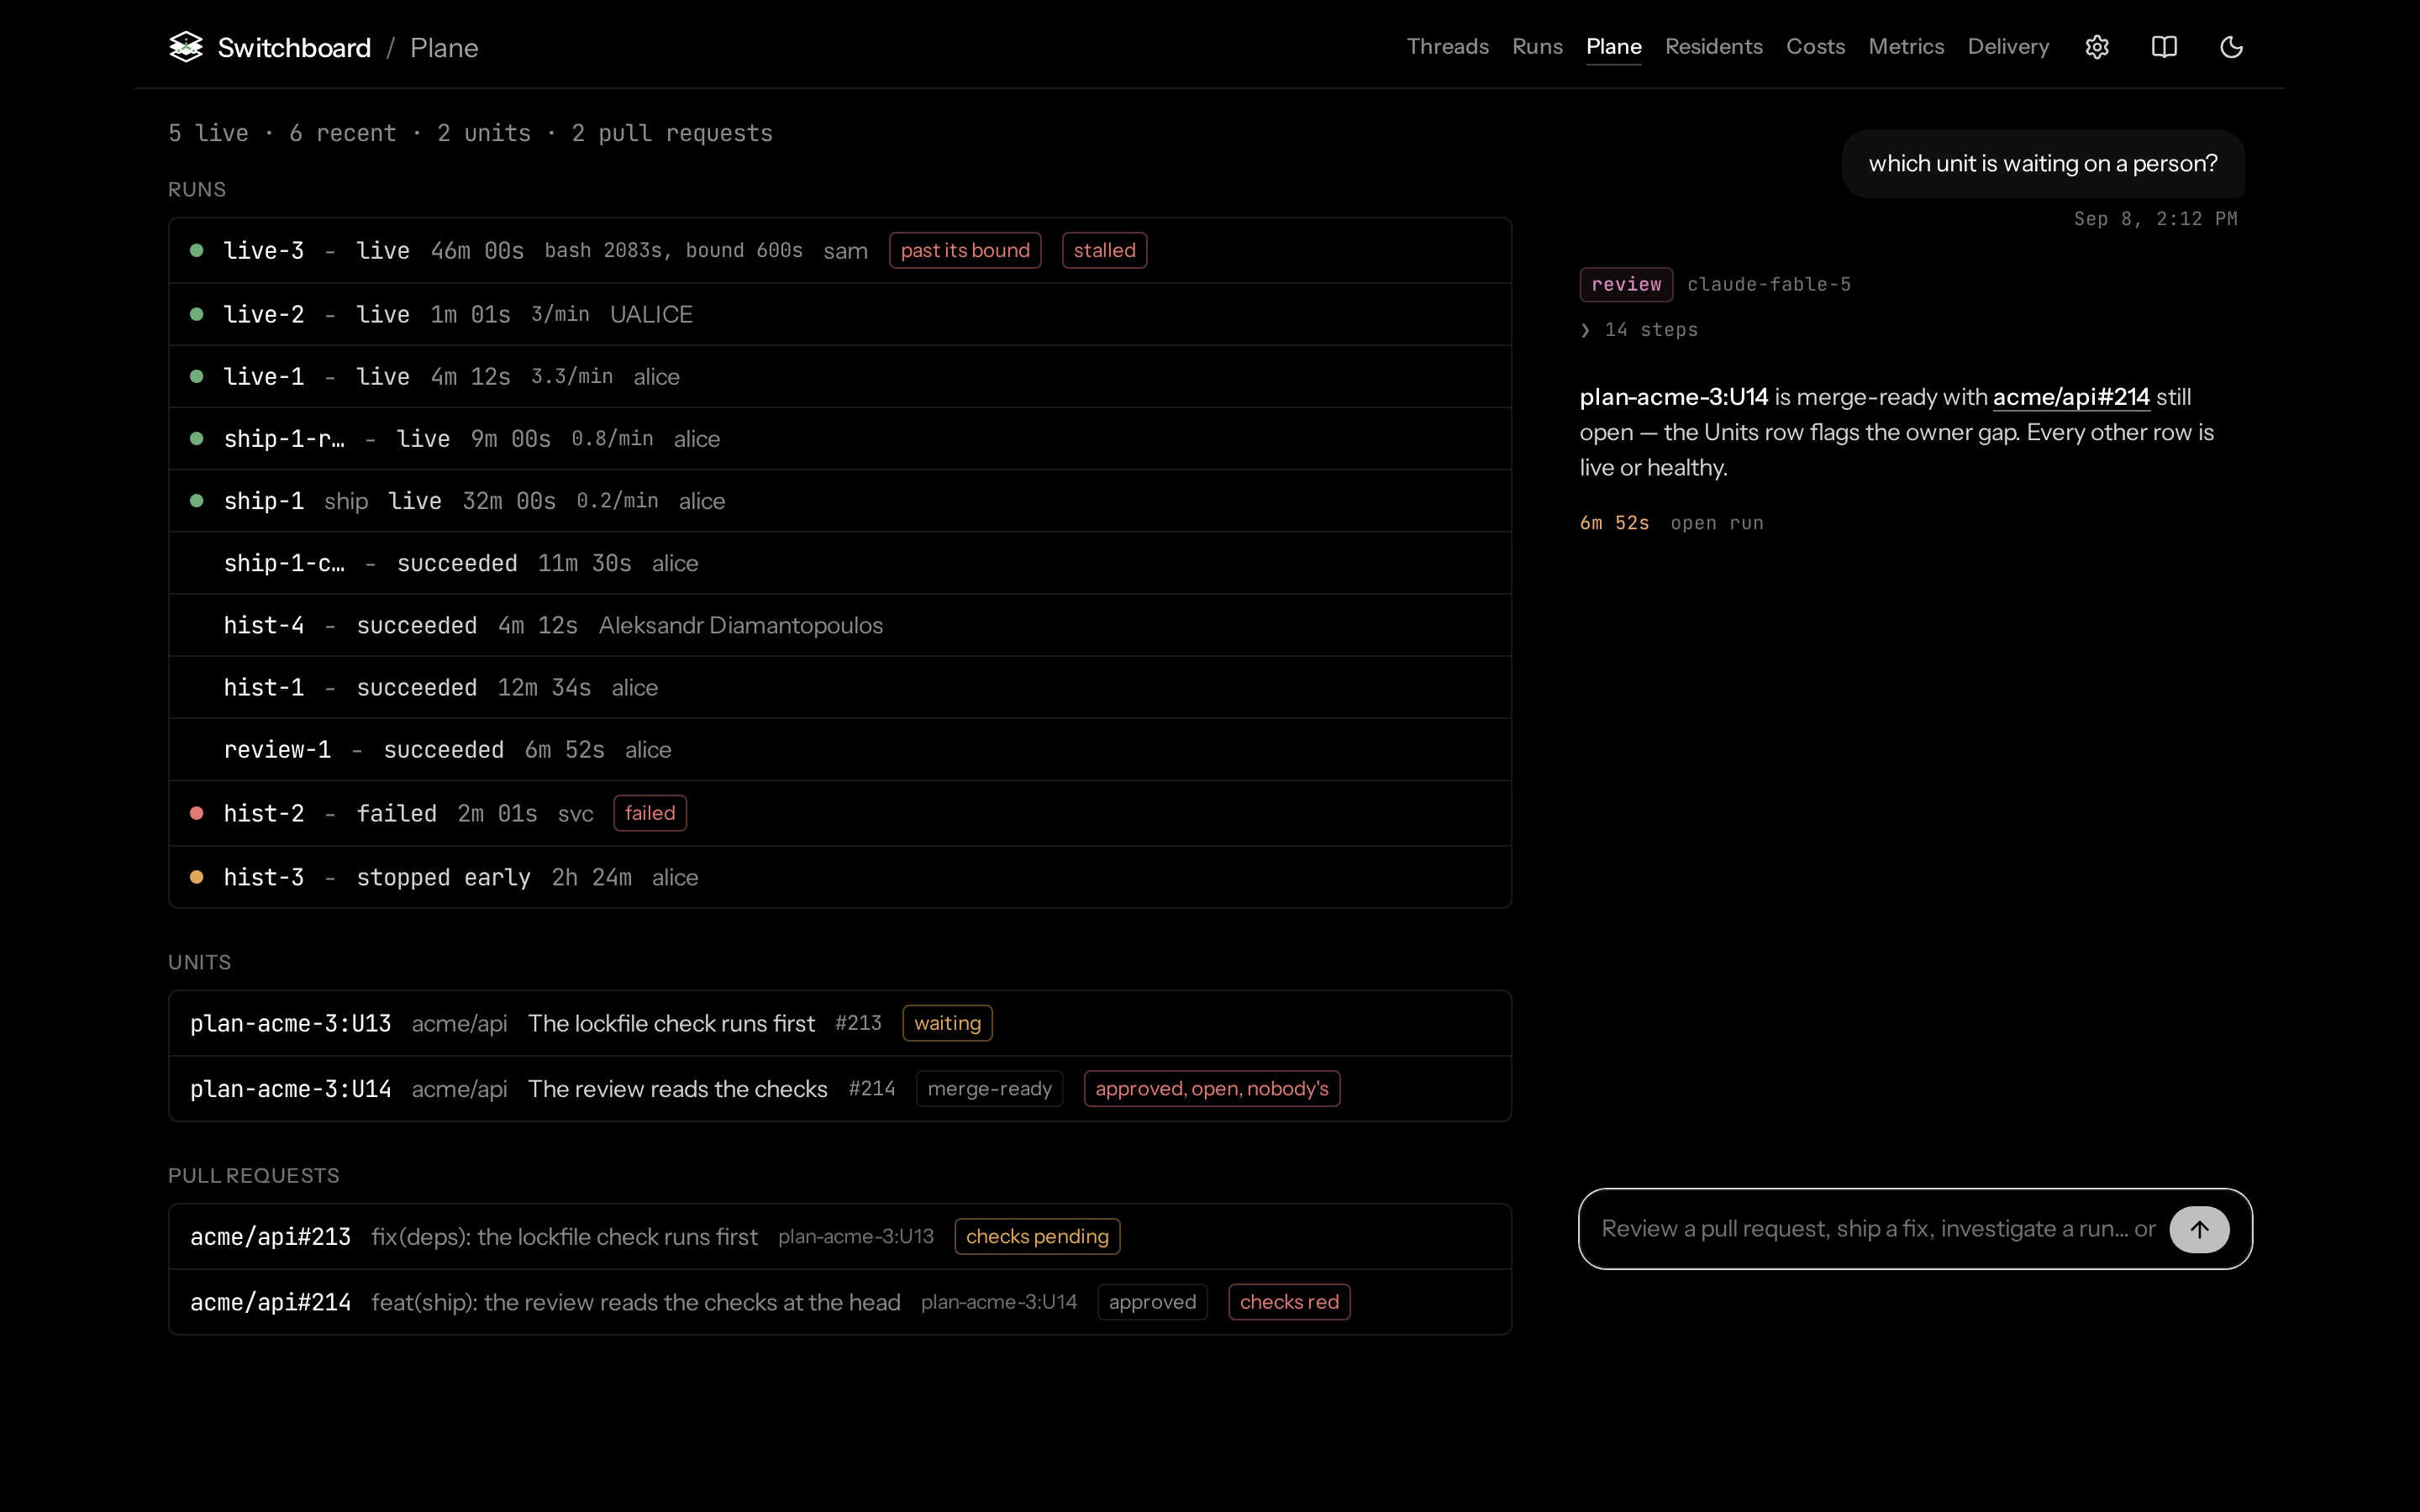Click the 'checks red' badge
The image size is (2420, 1512).
coord(1289,1302)
